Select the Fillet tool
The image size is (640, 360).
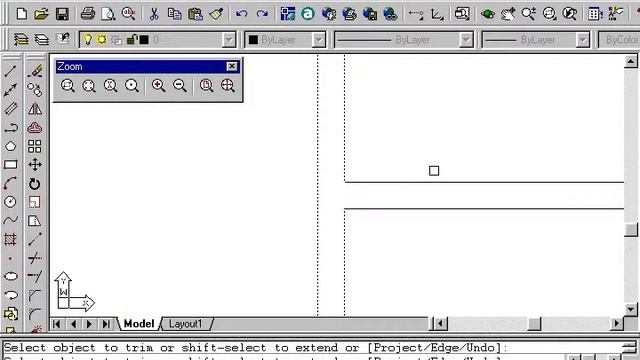(x=35, y=313)
